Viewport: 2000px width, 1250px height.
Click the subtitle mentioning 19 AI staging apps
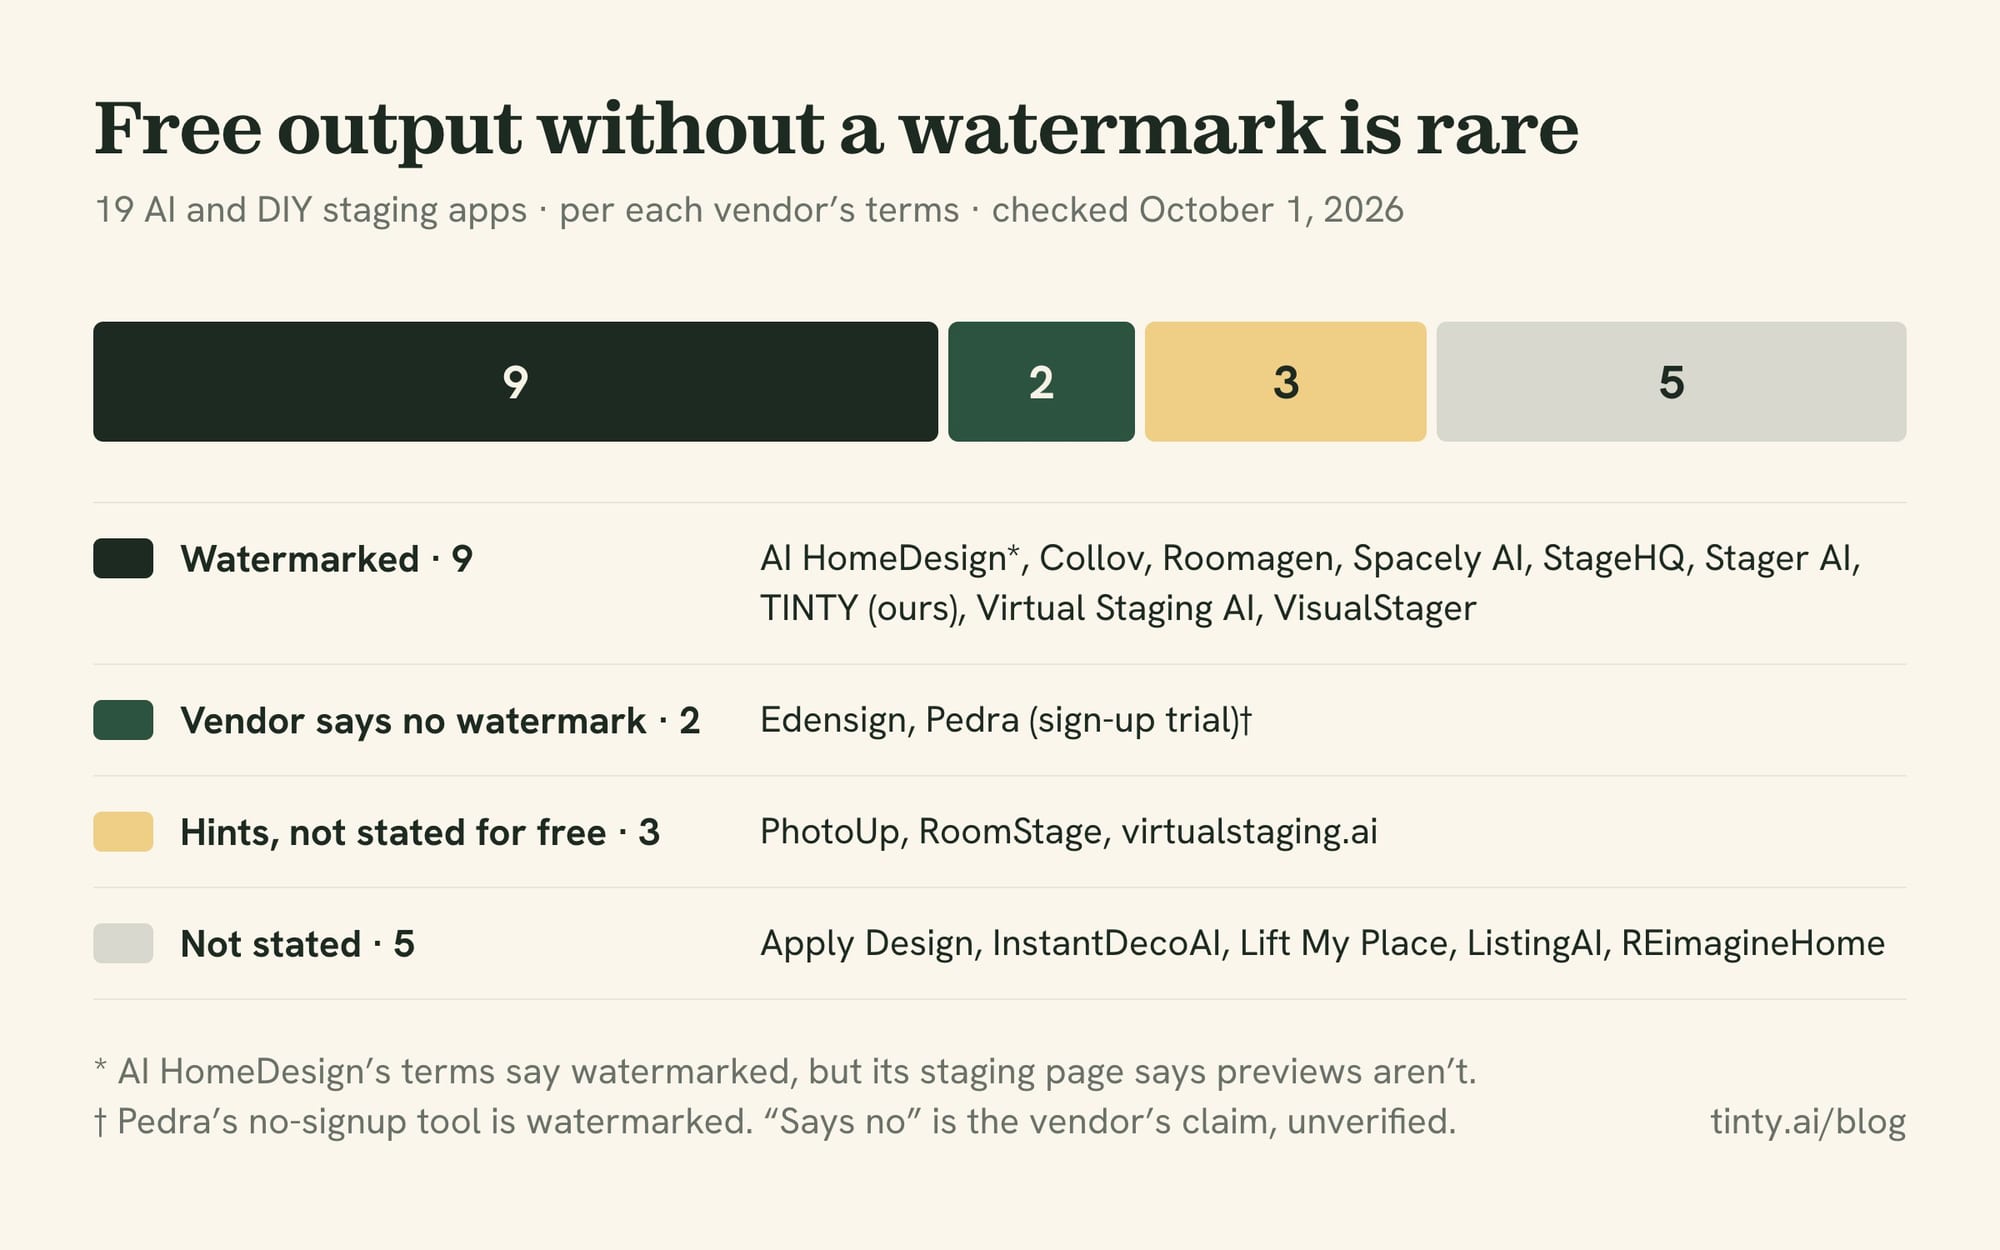[749, 210]
